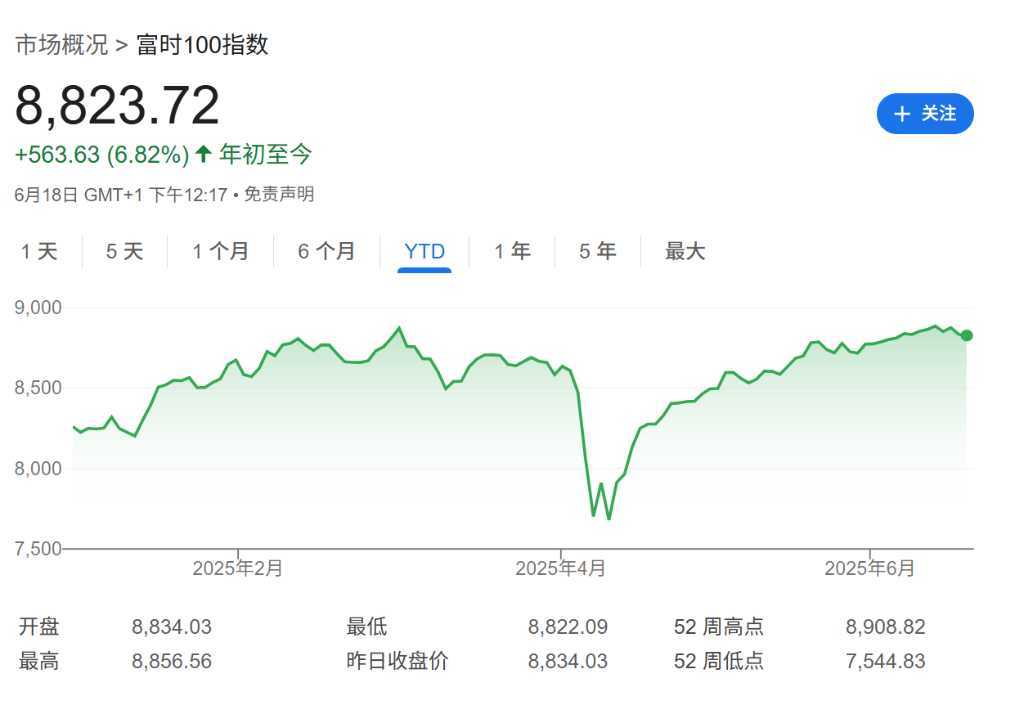Open the 市场概况 breadcrumb link
Screen dimensions: 1024x702
tap(61, 45)
